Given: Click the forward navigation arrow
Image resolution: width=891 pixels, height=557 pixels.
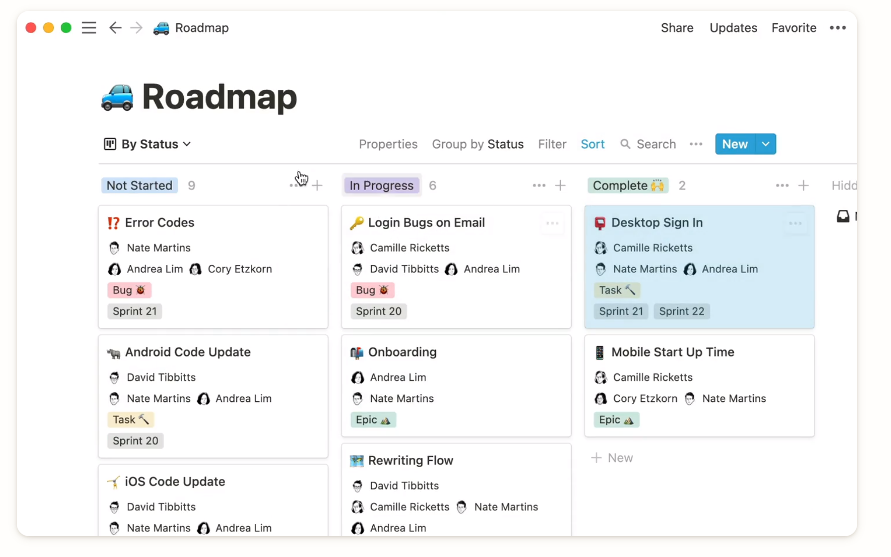Looking at the screenshot, I should (136, 28).
